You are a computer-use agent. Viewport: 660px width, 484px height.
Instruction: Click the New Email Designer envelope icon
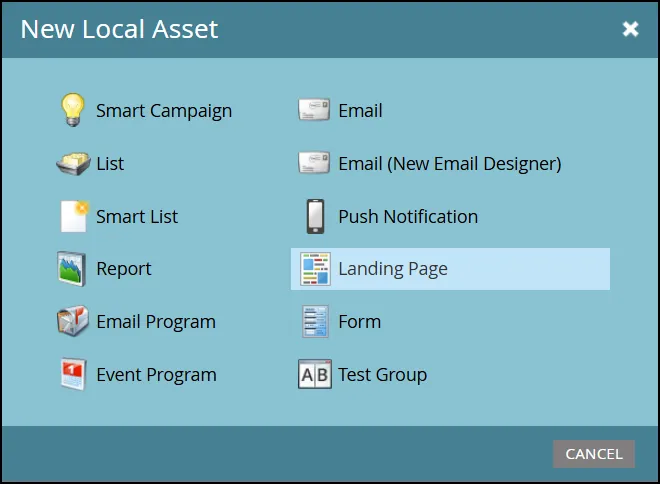pos(314,163)
